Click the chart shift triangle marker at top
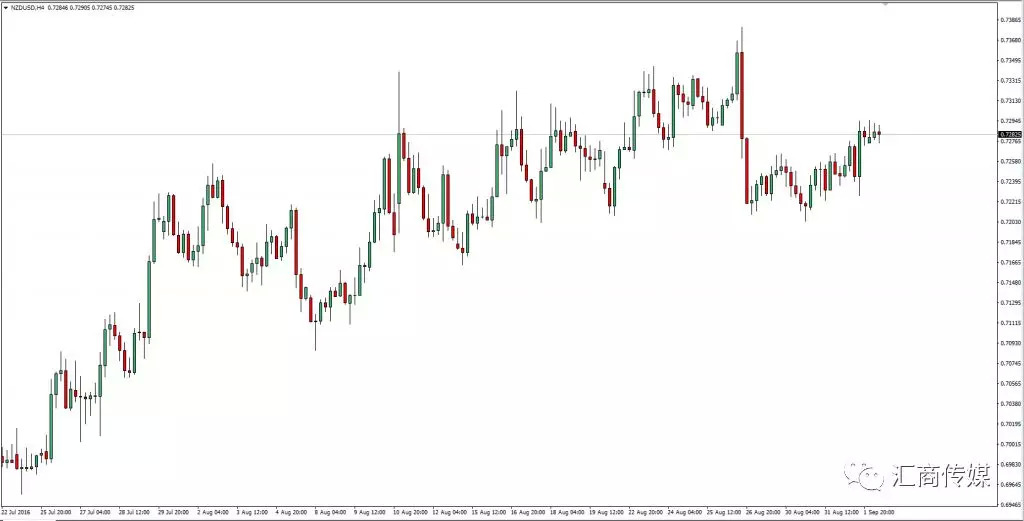Viewport: 1024px width, 521px height. pos(884,4)
